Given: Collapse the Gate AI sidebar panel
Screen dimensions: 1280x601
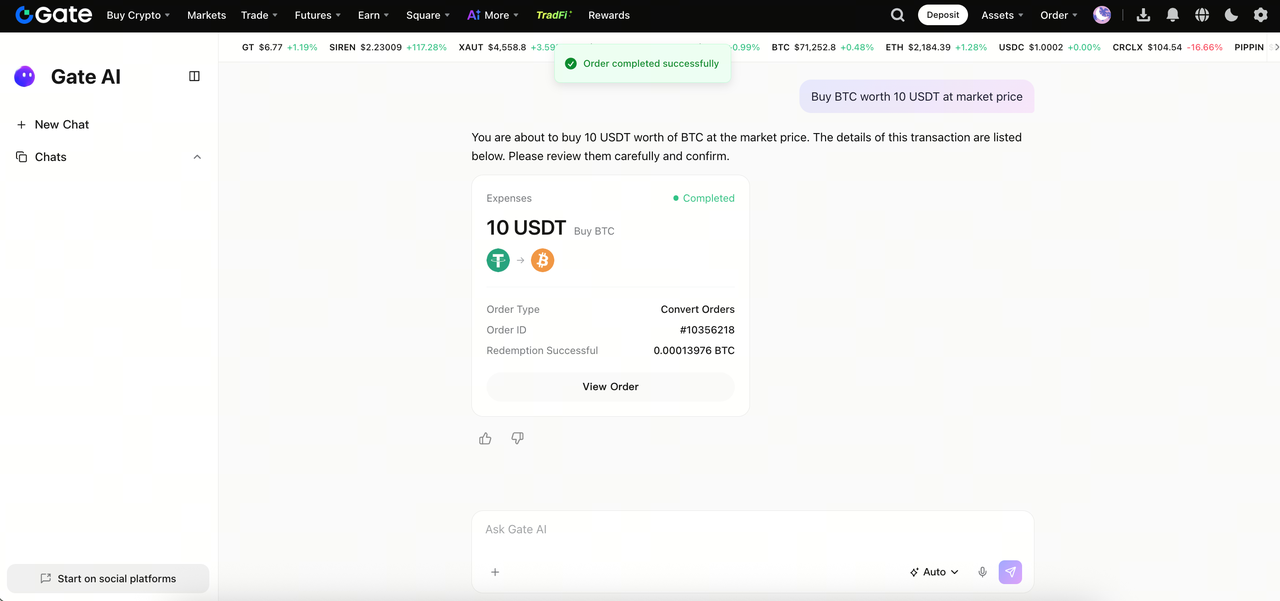Looking at the screenshot, I should [x=194, y=76].
